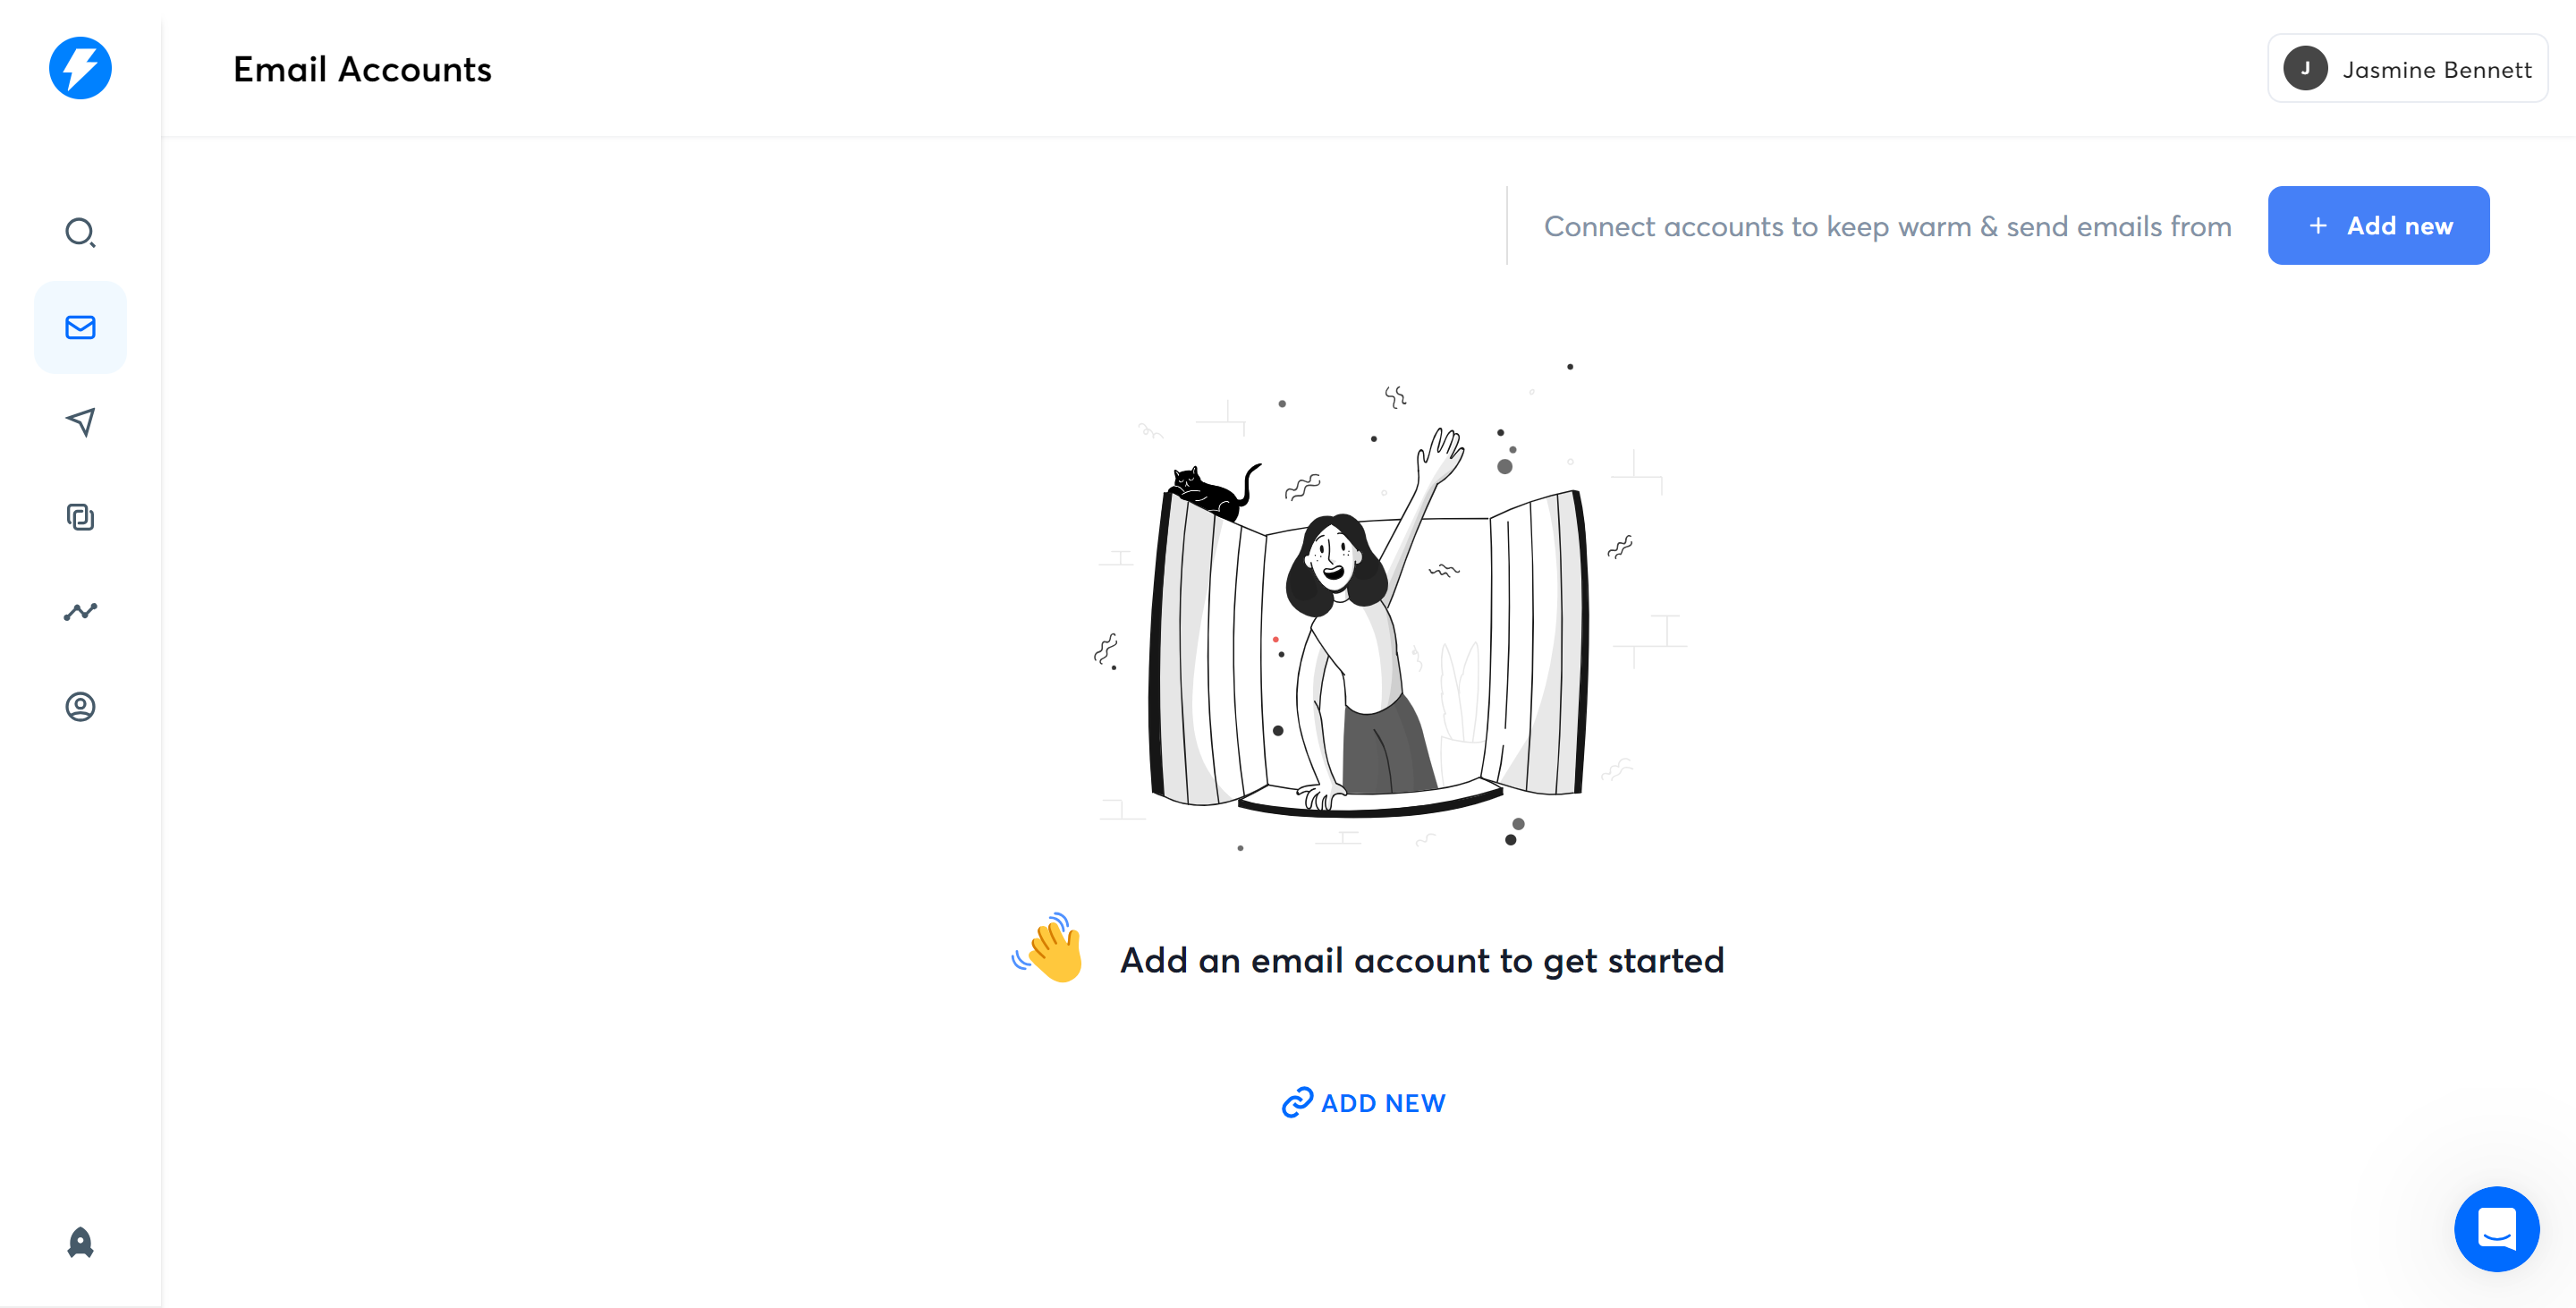Open the Search panel icon

pyautogui.click(x=81, y=234)
